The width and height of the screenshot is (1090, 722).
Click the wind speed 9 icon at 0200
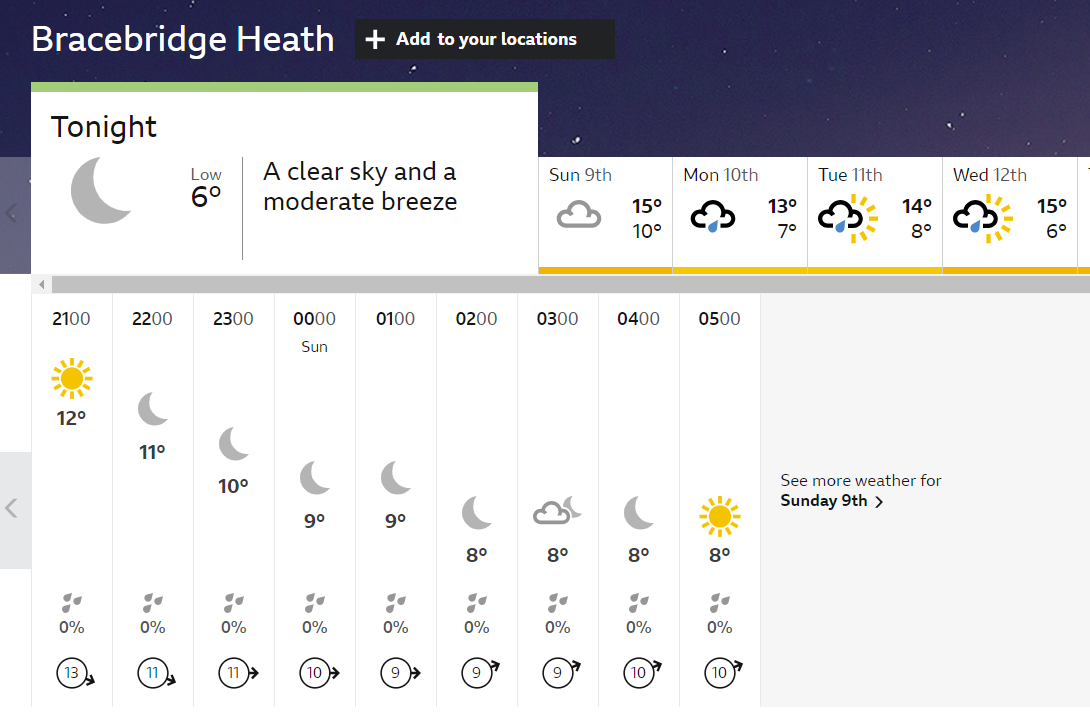pyautogui.click(x=476, y=673)
